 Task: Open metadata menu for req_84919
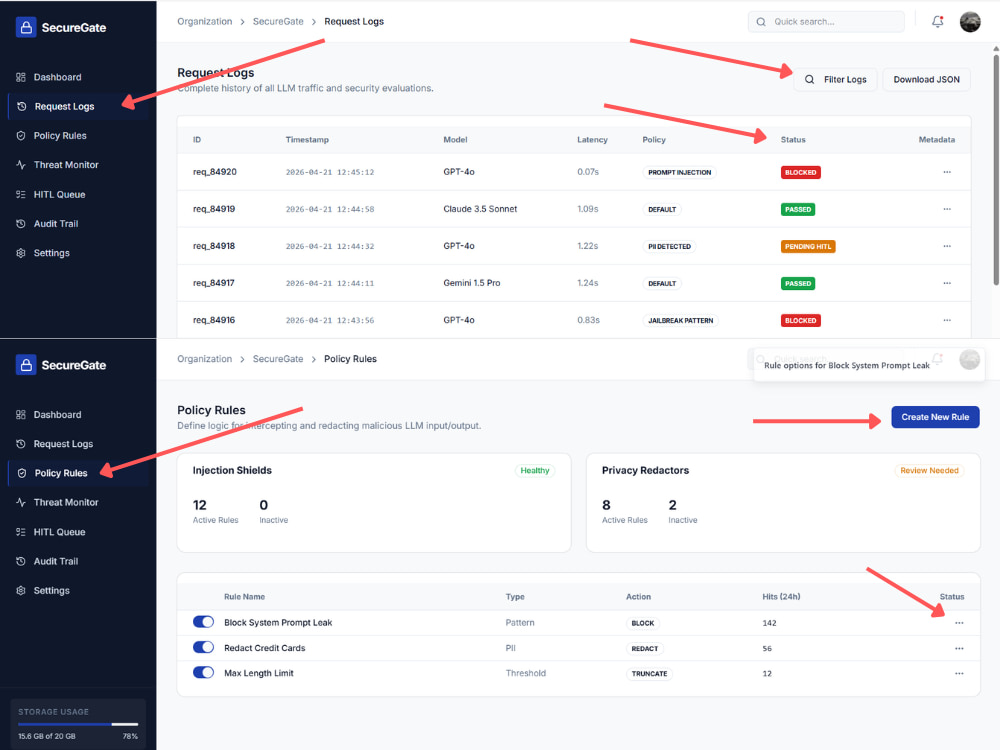click(947, 209)
